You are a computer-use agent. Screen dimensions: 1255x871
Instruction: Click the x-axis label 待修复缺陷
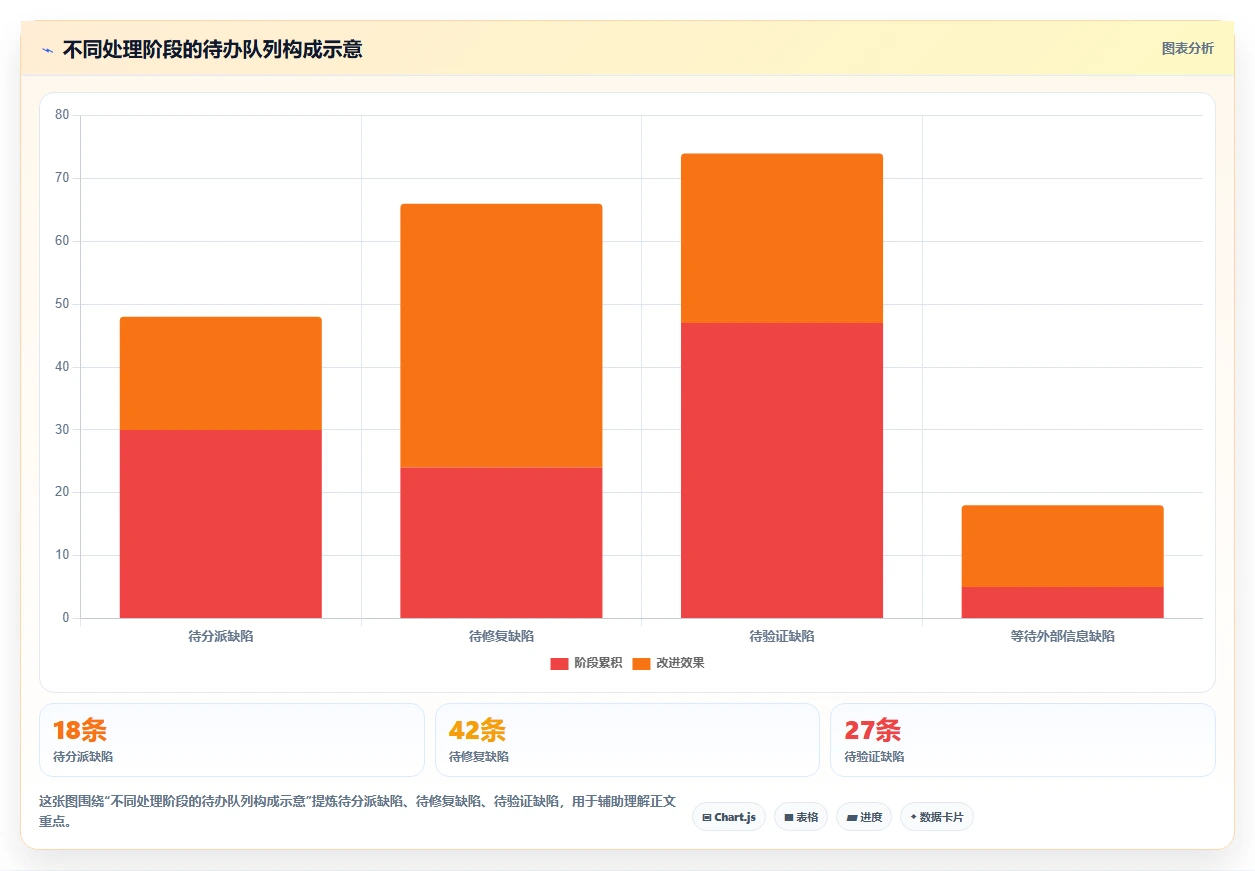pyautogui.click(x=501, y=636)
